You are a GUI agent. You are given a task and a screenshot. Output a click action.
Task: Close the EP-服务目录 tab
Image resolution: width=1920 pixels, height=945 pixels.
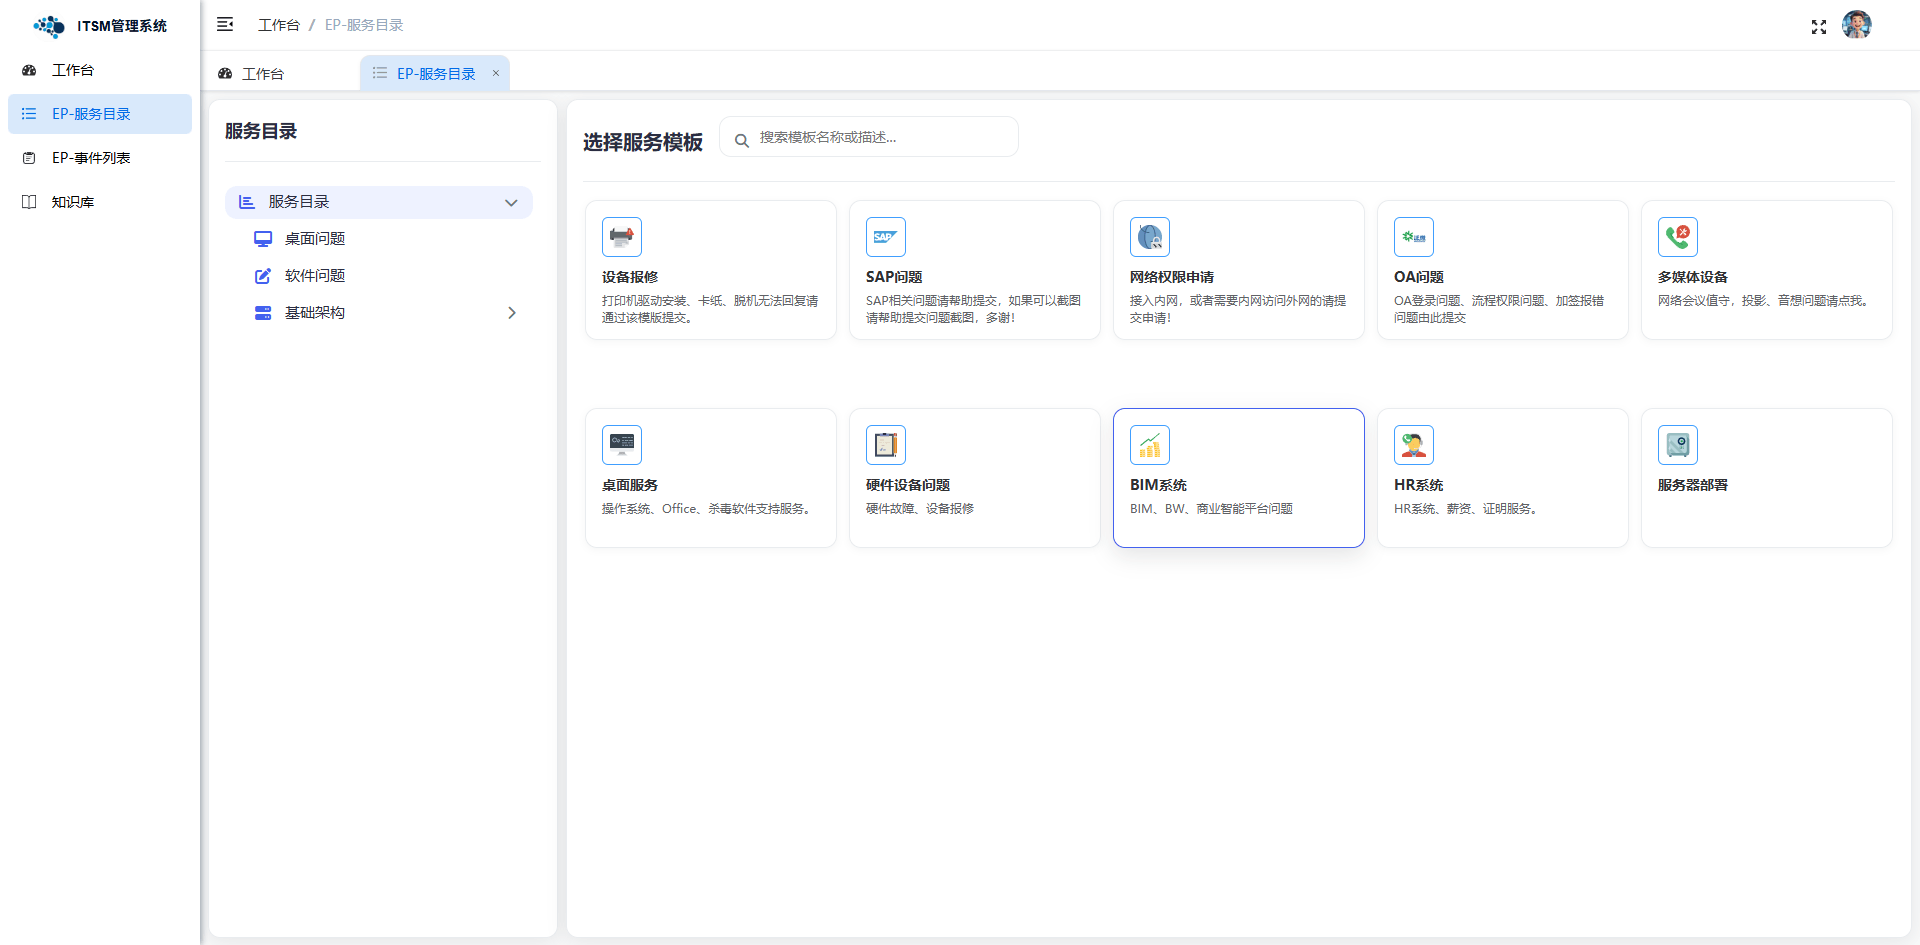495,73
